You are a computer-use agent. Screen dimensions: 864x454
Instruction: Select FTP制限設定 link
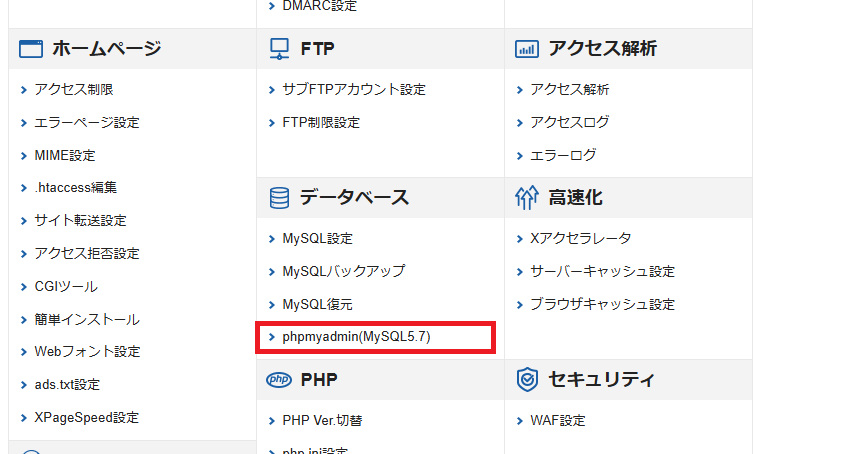pyautogui.click(x=320, y=123)
